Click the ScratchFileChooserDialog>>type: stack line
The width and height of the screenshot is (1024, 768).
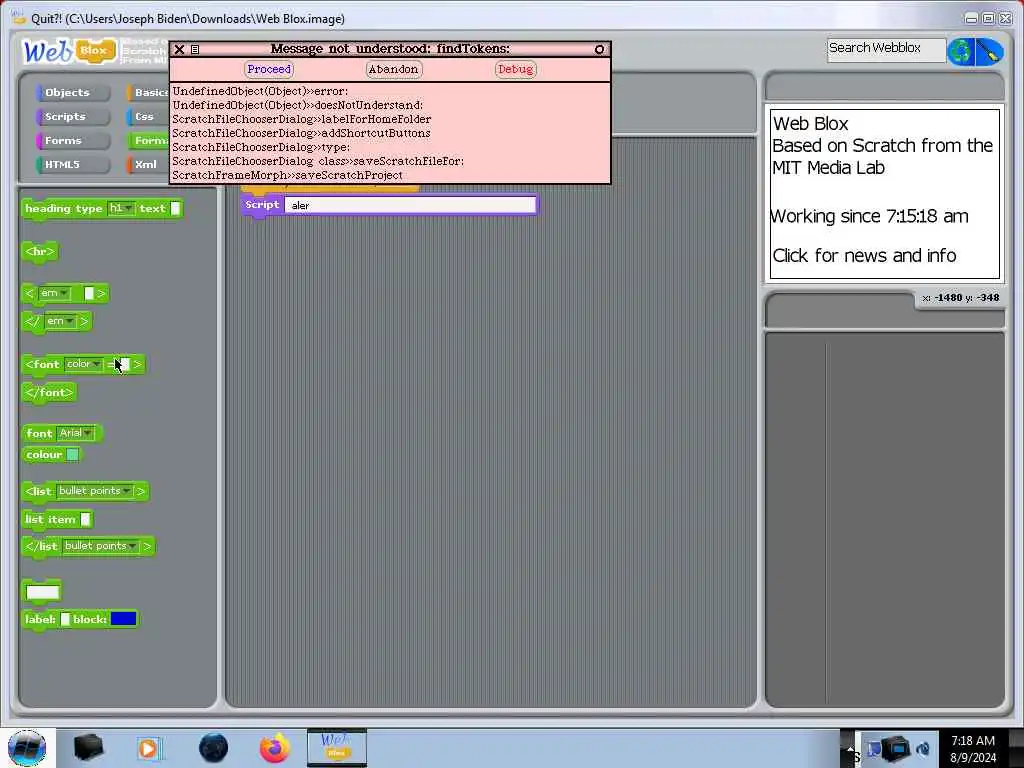tap(261, 148)
